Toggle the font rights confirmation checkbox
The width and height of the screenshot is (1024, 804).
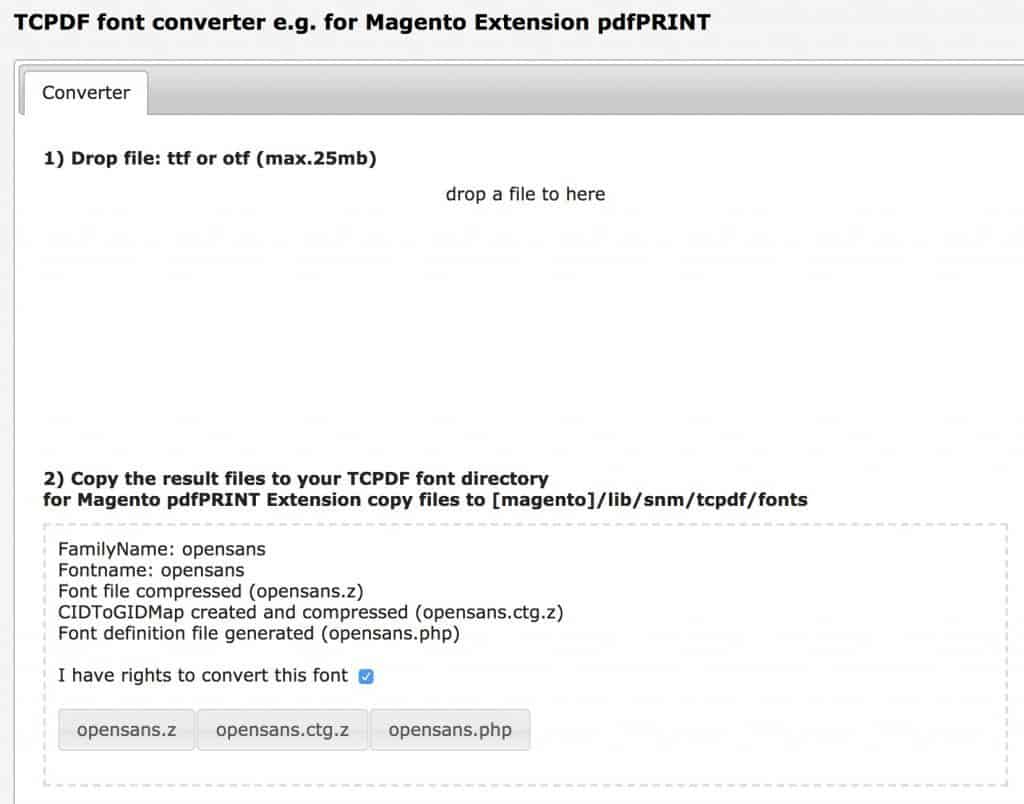point(366,676)
